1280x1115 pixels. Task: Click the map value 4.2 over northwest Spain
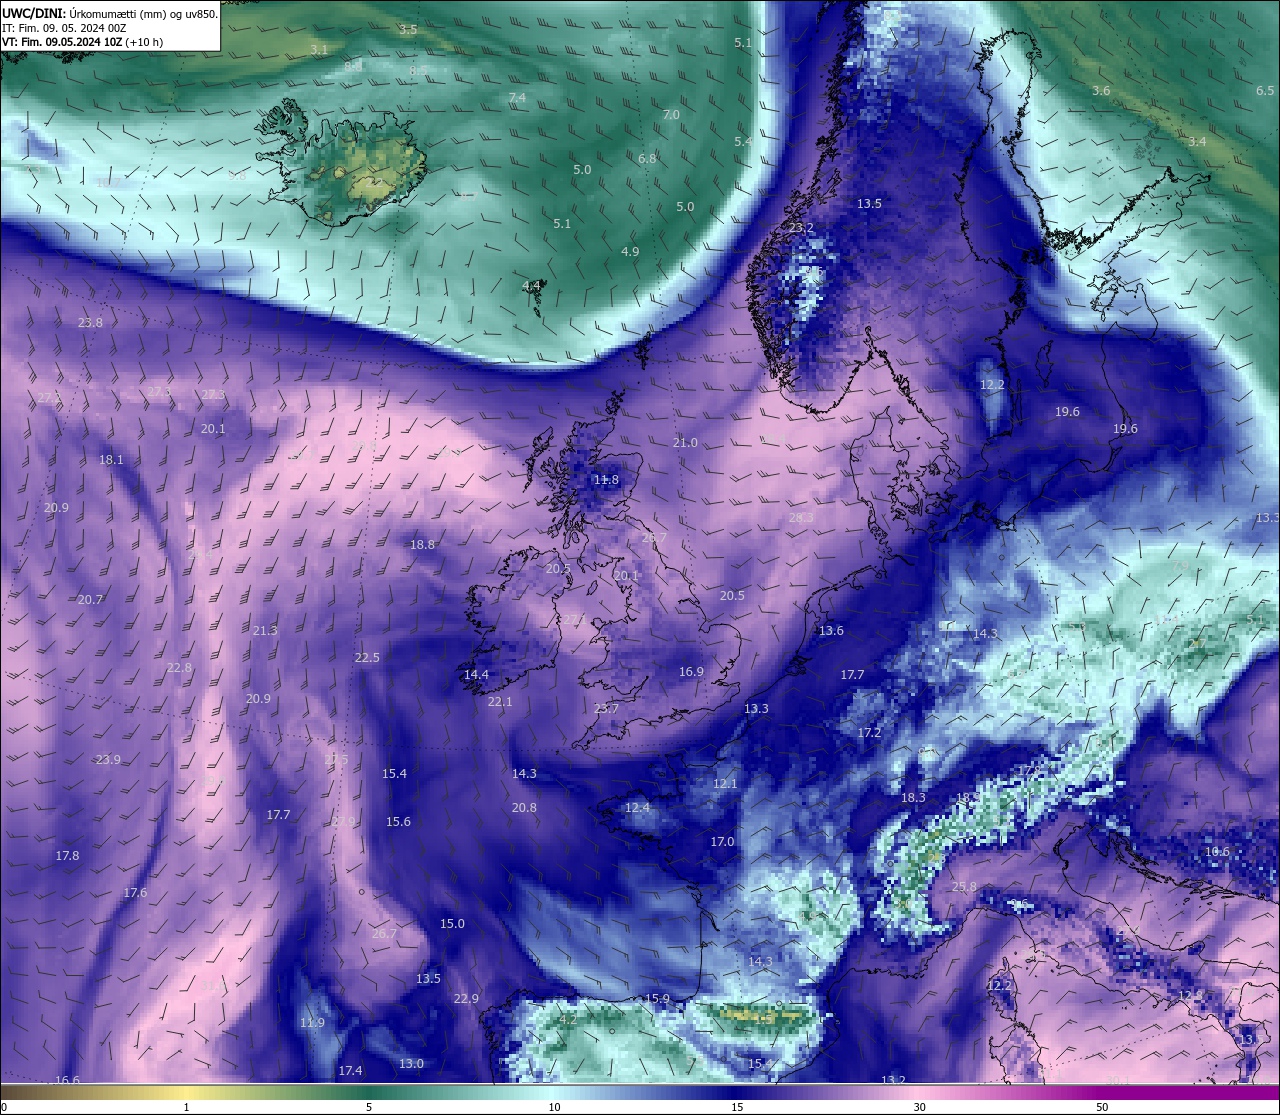(x=568, y=1019)
